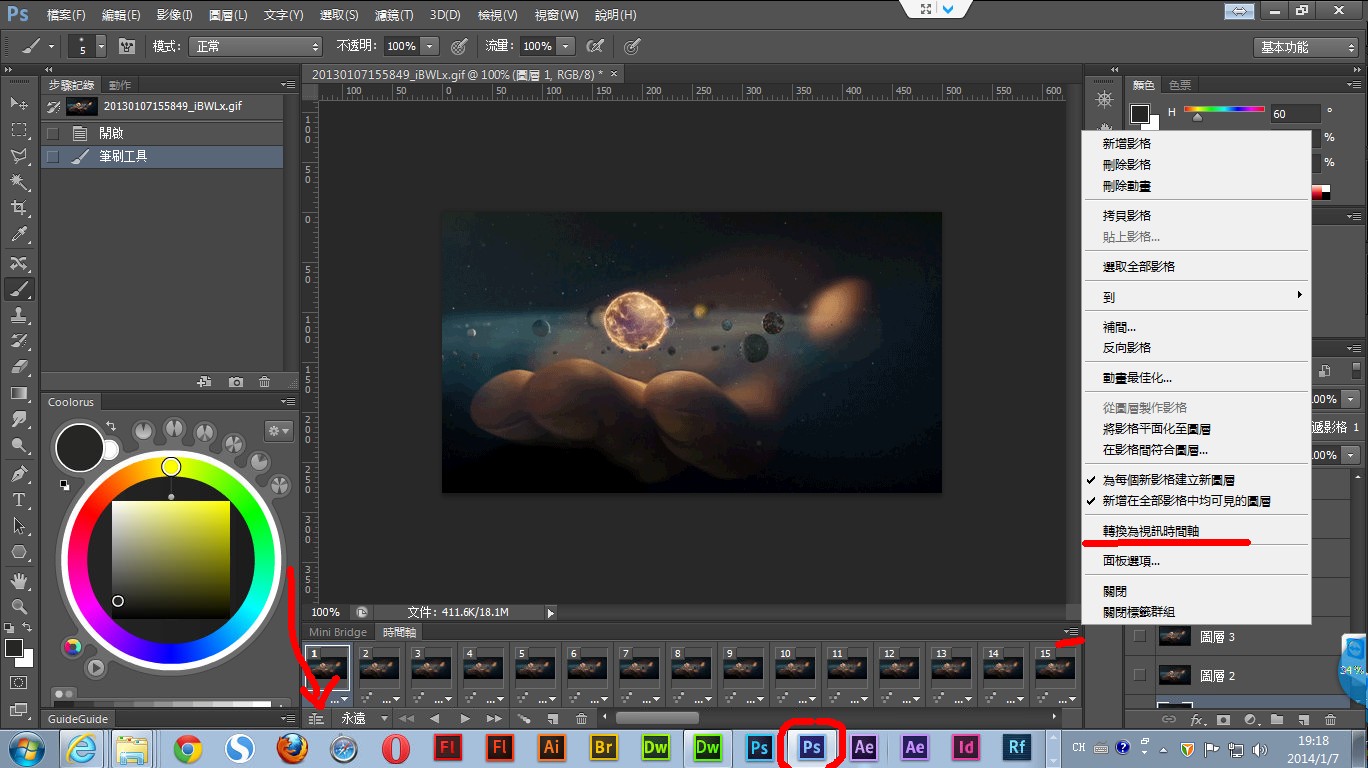Image resolution: width=1368 pixels, height=768 pixels.
Task: Choose the Eraser tool
Action: pos(19,367)
